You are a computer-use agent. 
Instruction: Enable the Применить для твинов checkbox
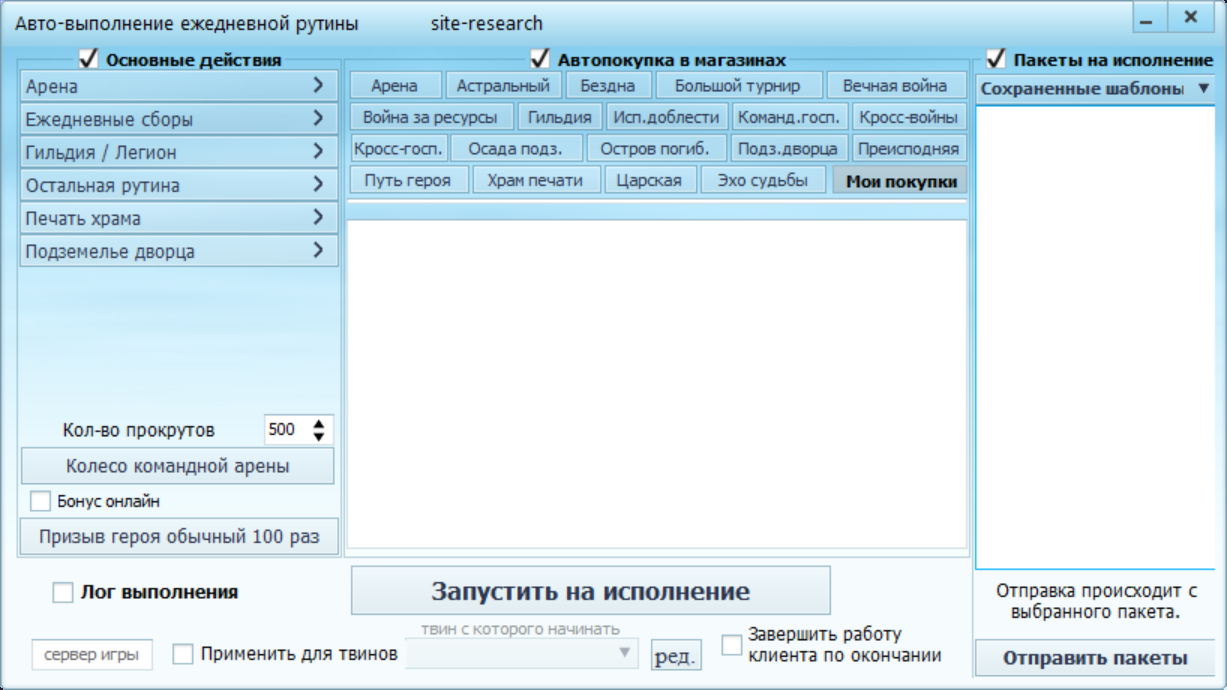click(x=183, y=654)
